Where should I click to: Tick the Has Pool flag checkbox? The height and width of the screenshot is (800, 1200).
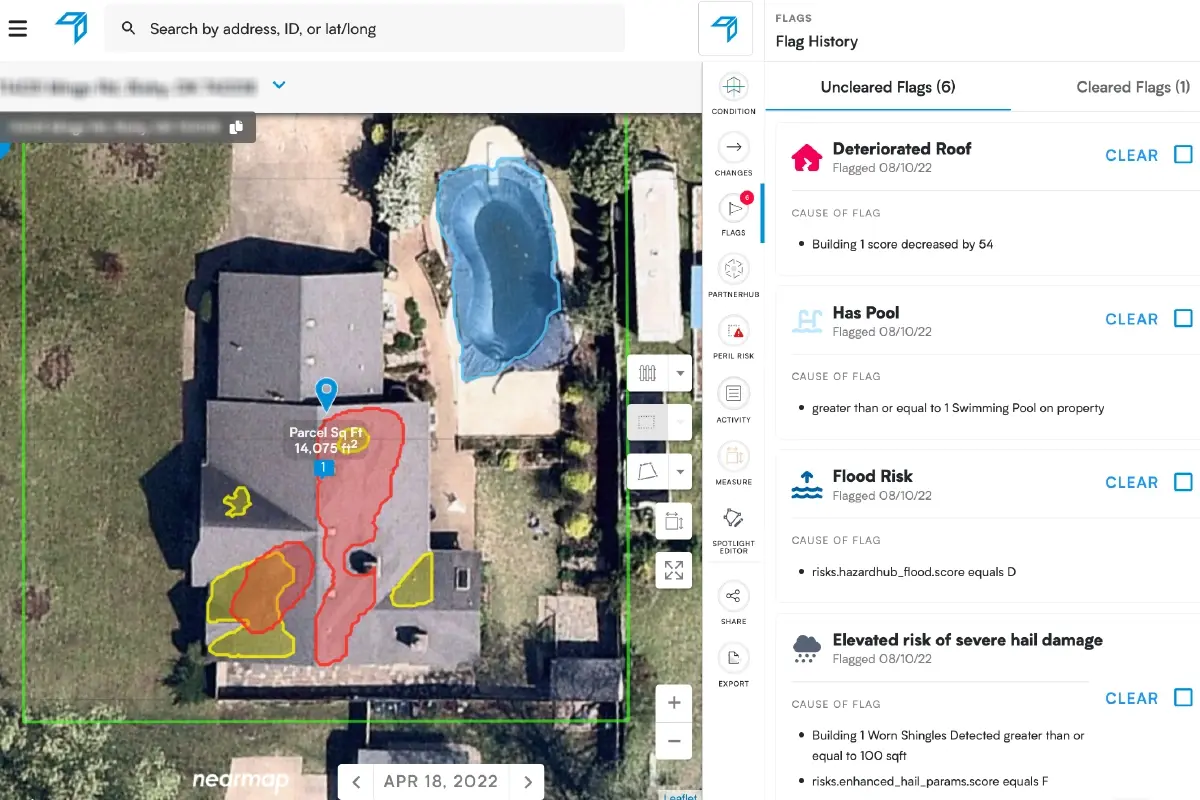tap(1181, 318)
